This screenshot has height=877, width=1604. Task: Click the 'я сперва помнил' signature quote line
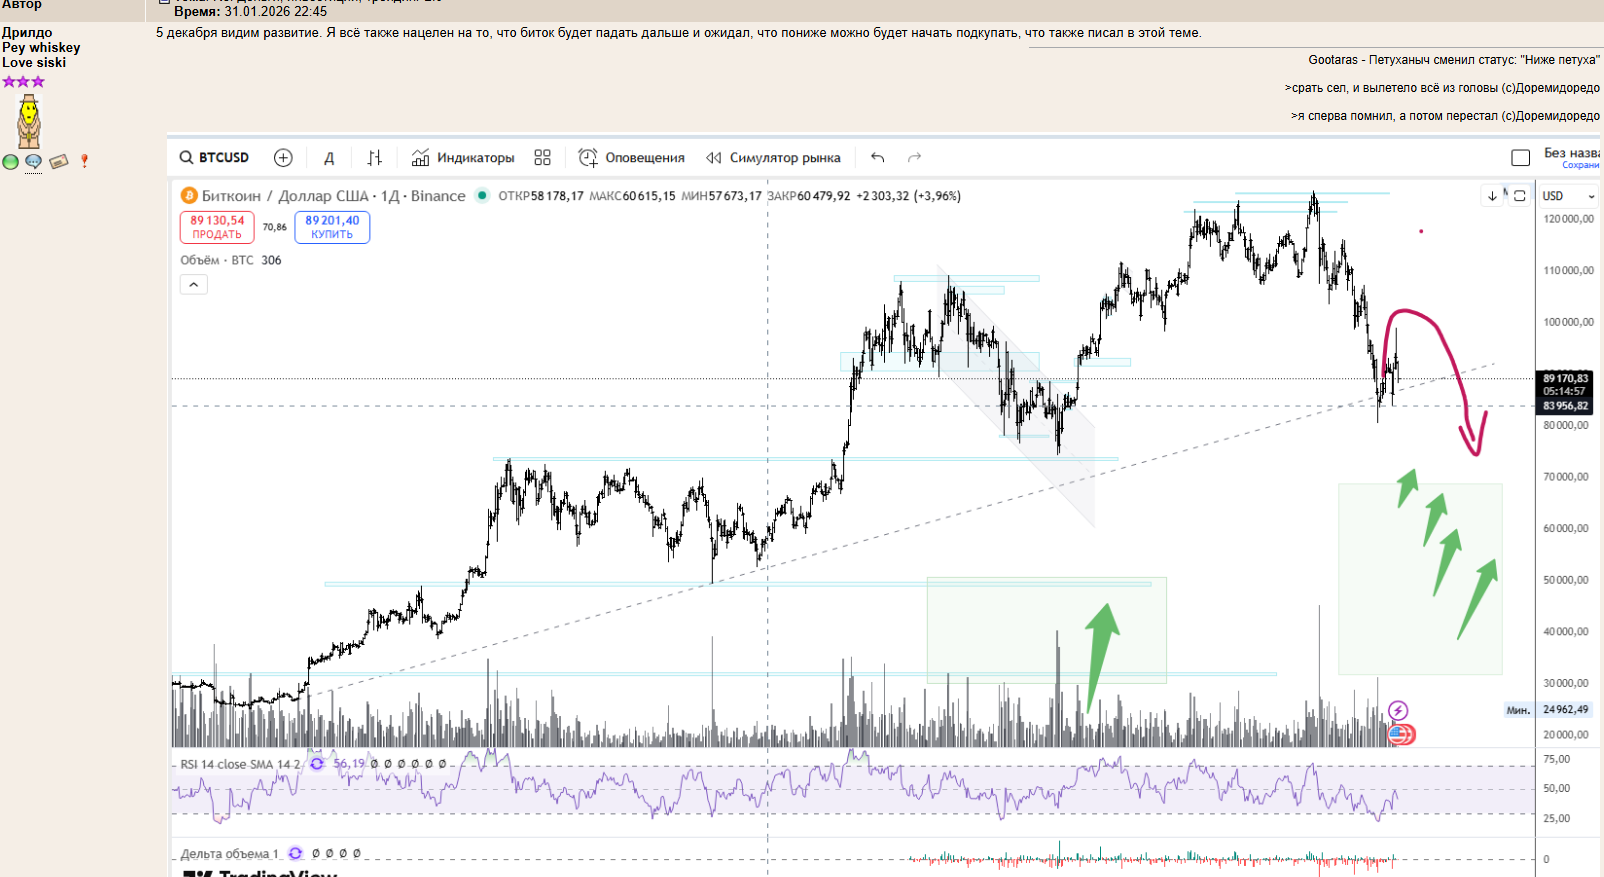(x=1445, y=116)
